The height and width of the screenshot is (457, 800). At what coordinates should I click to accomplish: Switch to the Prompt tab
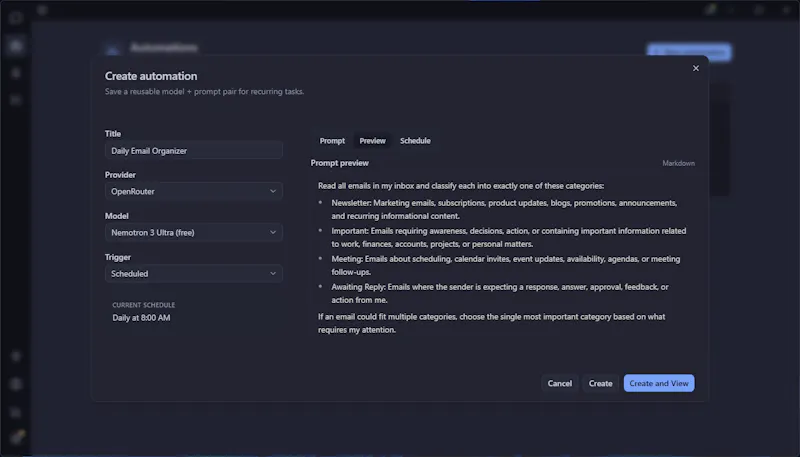[332, 141]
